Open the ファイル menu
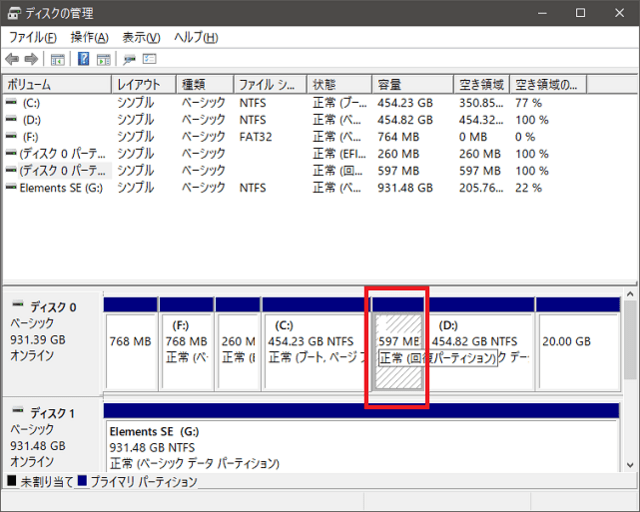Screen dimensions: 640x512 [32, 37]
